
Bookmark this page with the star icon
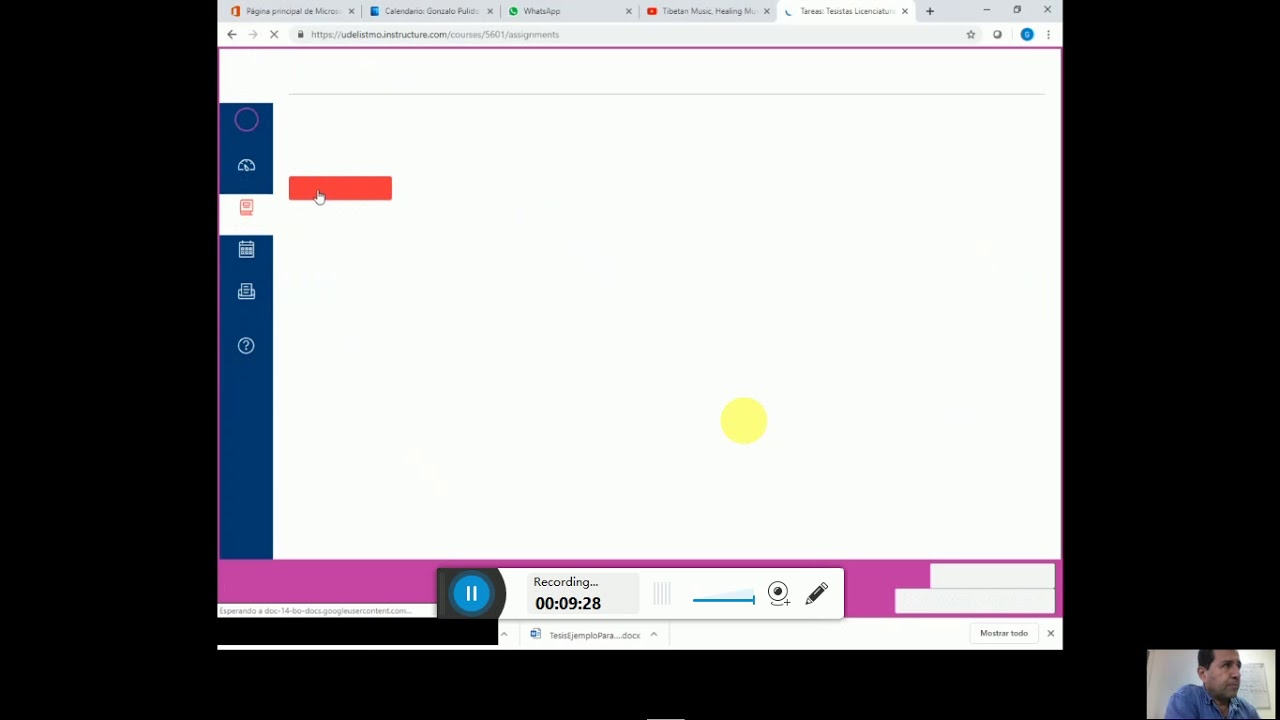970,34
